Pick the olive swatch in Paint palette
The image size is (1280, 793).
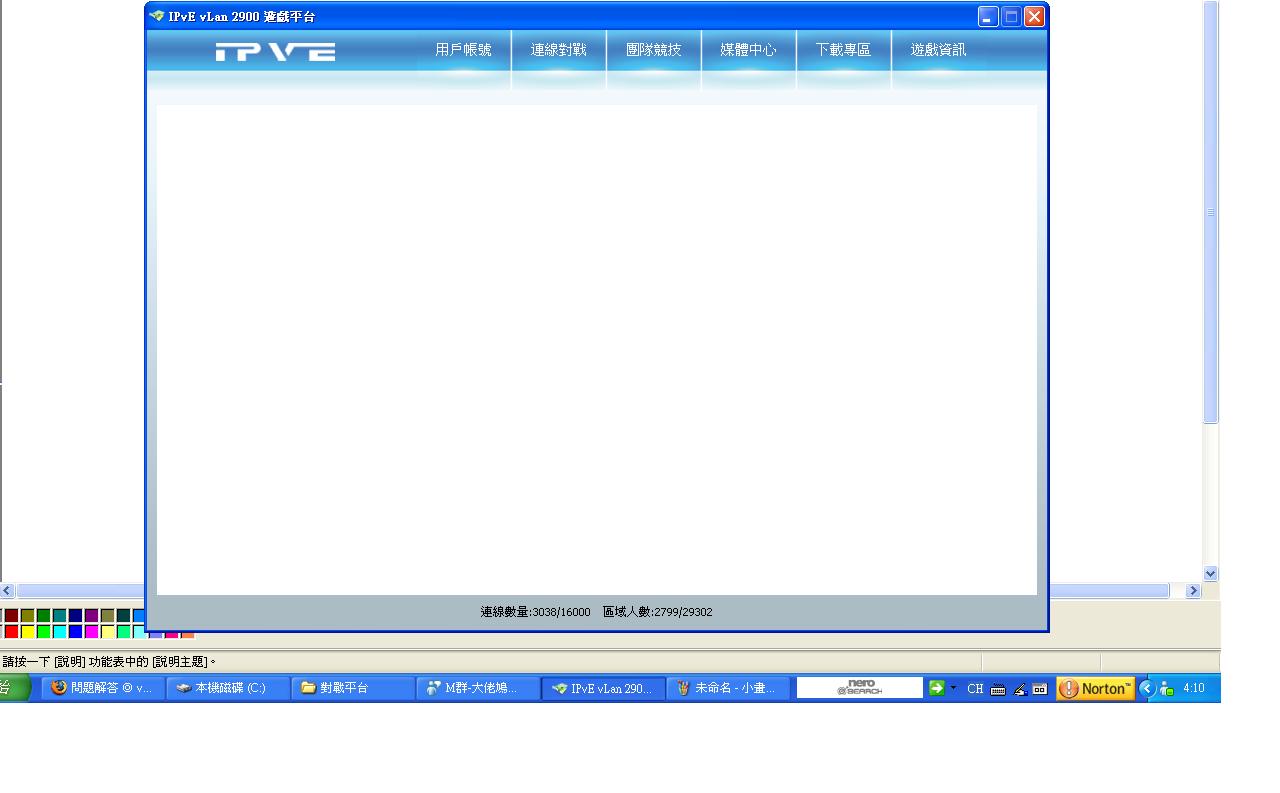pos(27,616)
